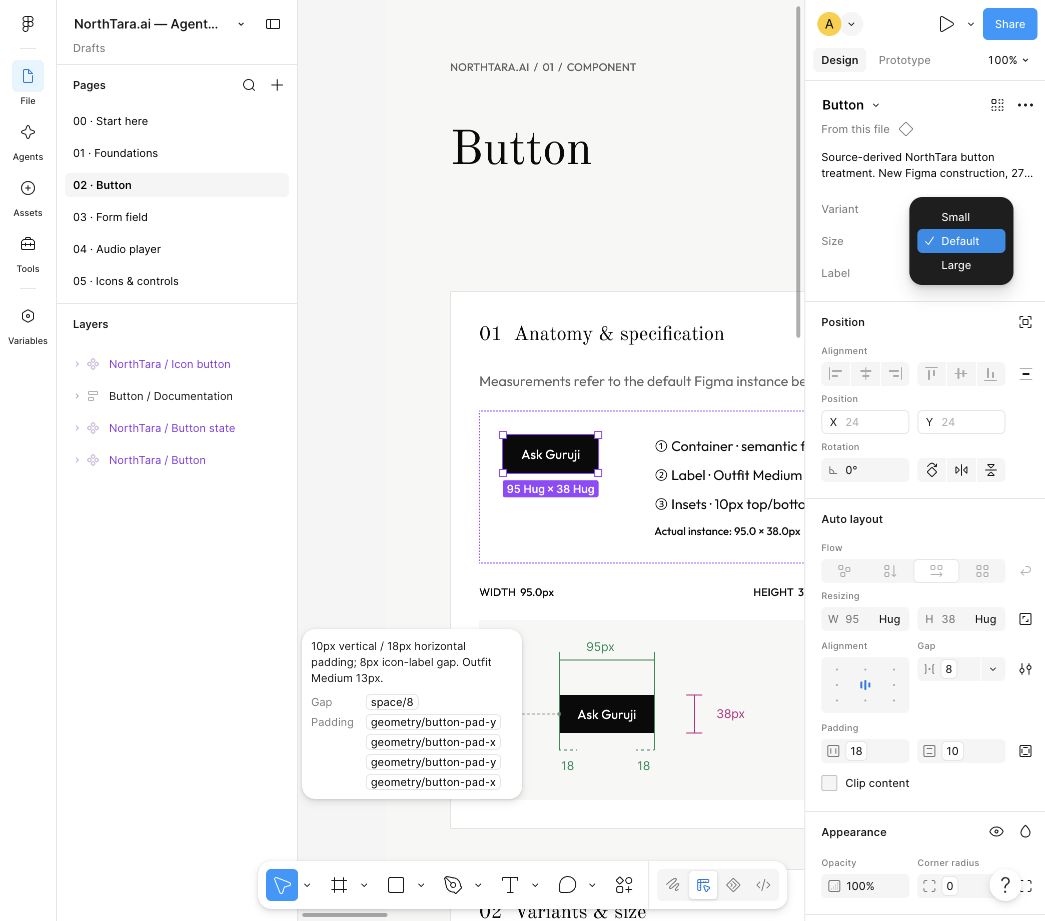Click the horizontal padding 18 field
The width and height of the screenshot is (1045, 921).
click(865, 751)
